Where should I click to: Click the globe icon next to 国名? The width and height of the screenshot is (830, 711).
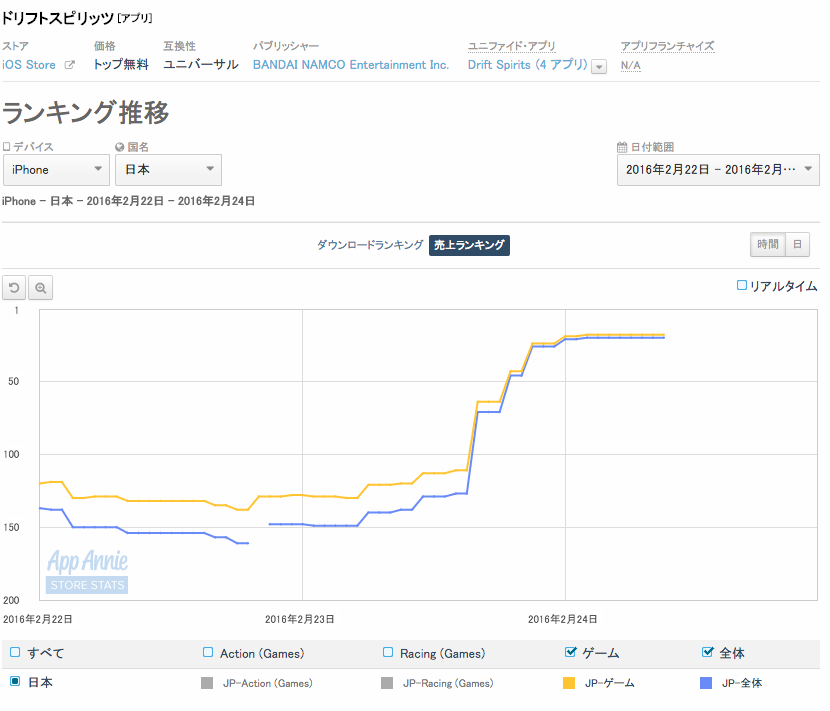(x=120, y=147)
